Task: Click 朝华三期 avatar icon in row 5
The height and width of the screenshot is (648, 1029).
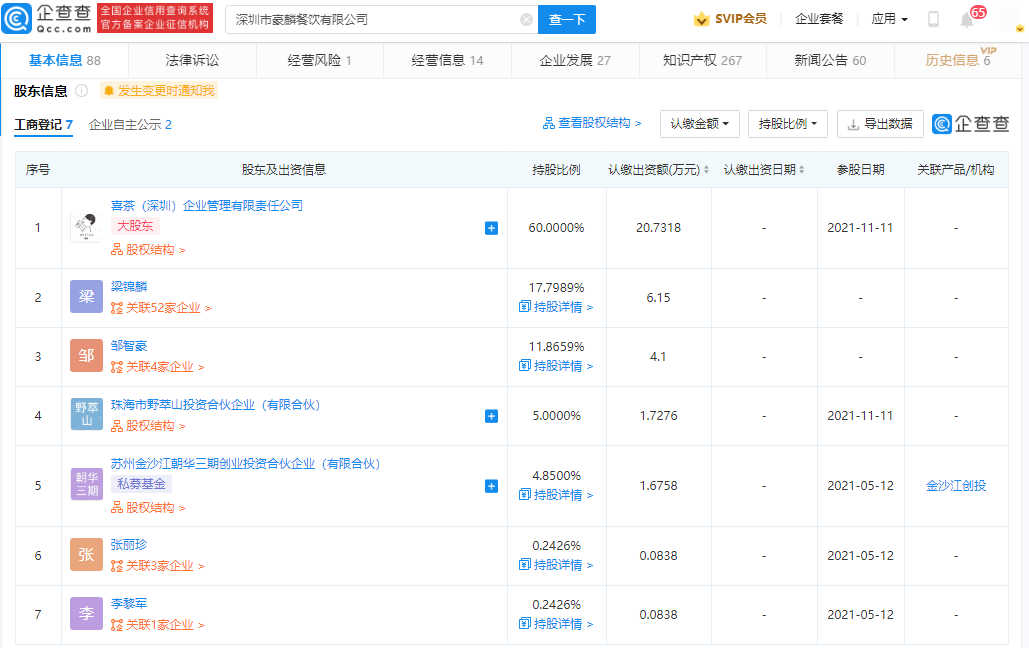Action: (x=87, y=485)
